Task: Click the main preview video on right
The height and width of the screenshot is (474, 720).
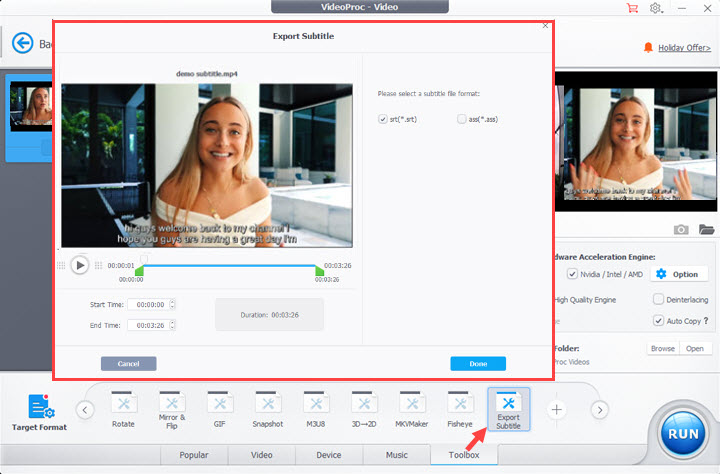Action: pyautogui.click(x=636, y=141)
